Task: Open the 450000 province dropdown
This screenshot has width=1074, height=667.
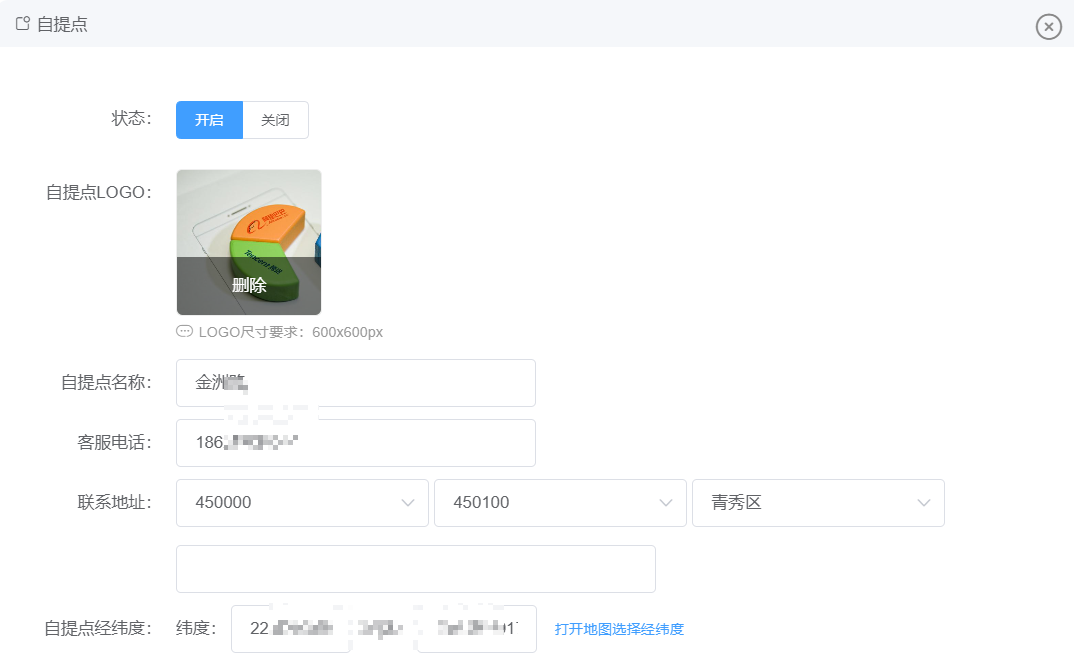Action: (302, 503)
